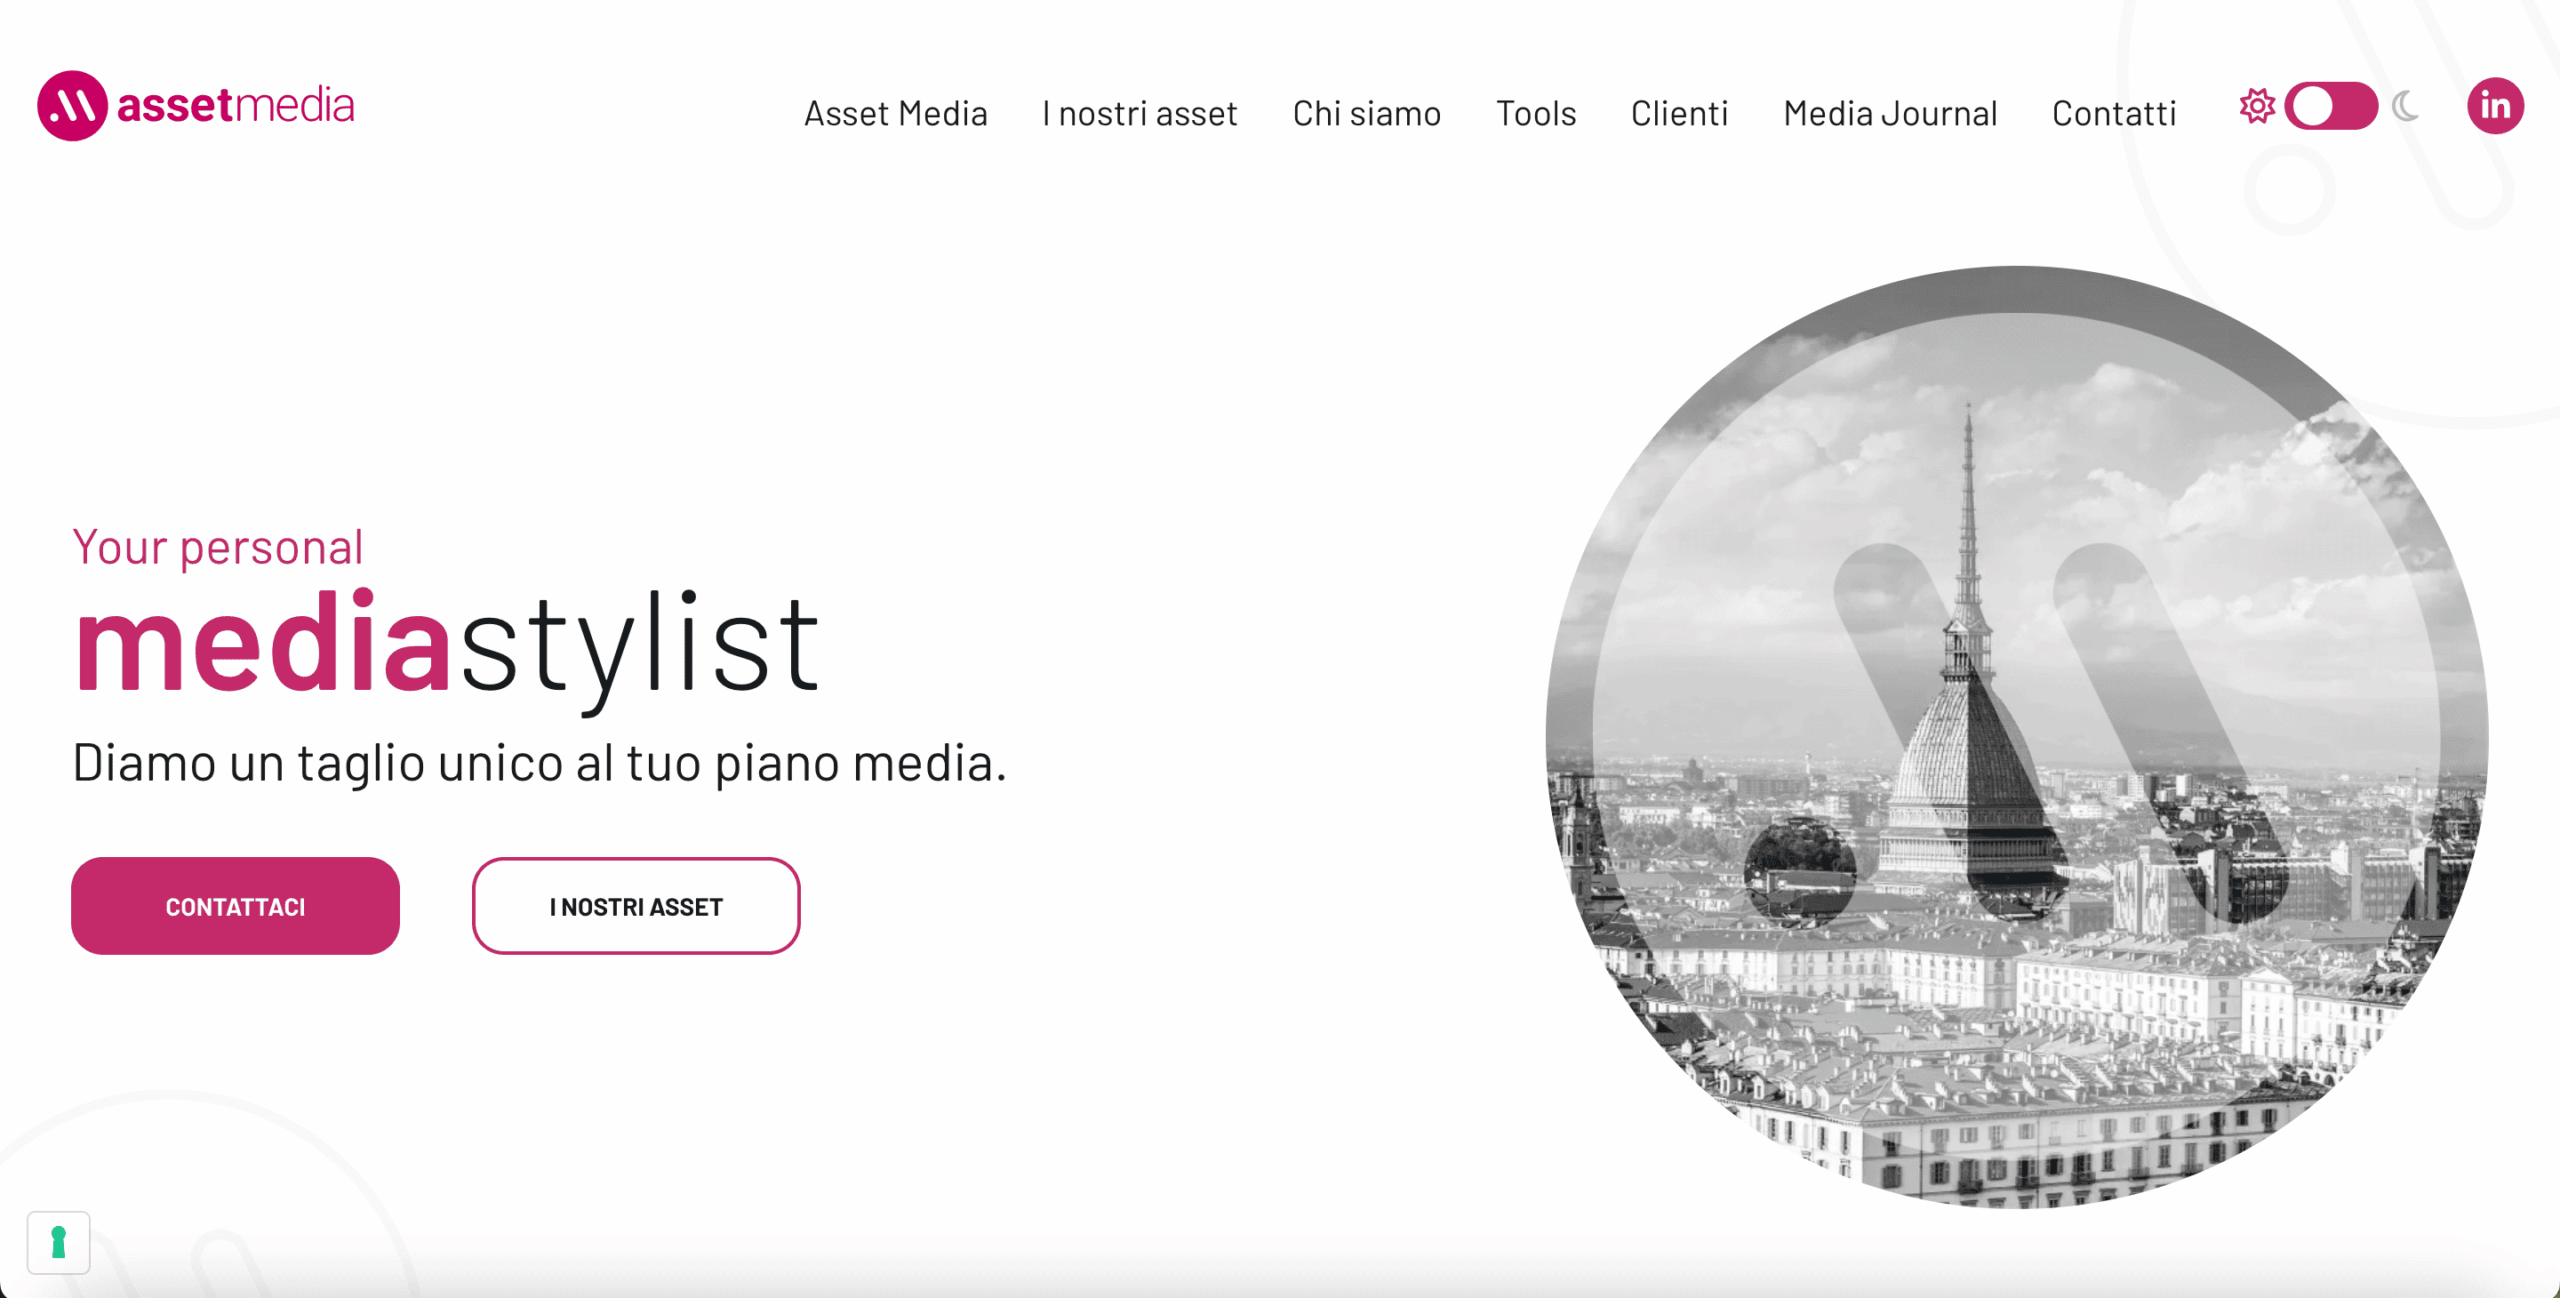Open the green keyhole privacy widget
The width and height of the screenshot is (2560, 1298).
tap(59, 1243)
